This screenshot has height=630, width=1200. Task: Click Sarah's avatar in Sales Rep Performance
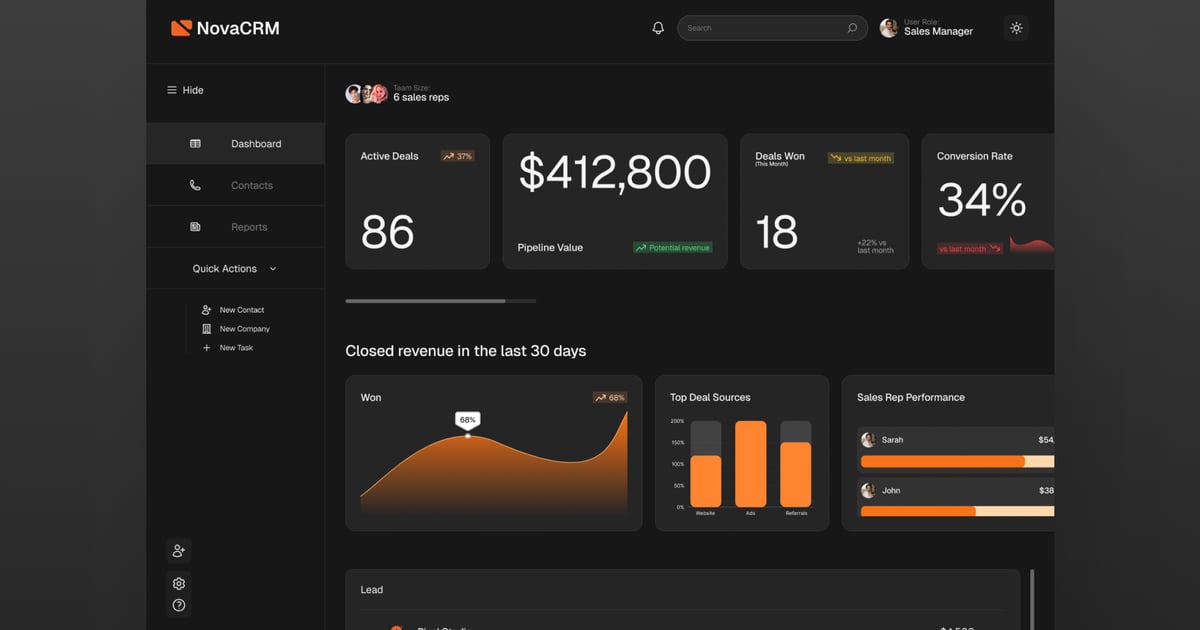[868, 440]
